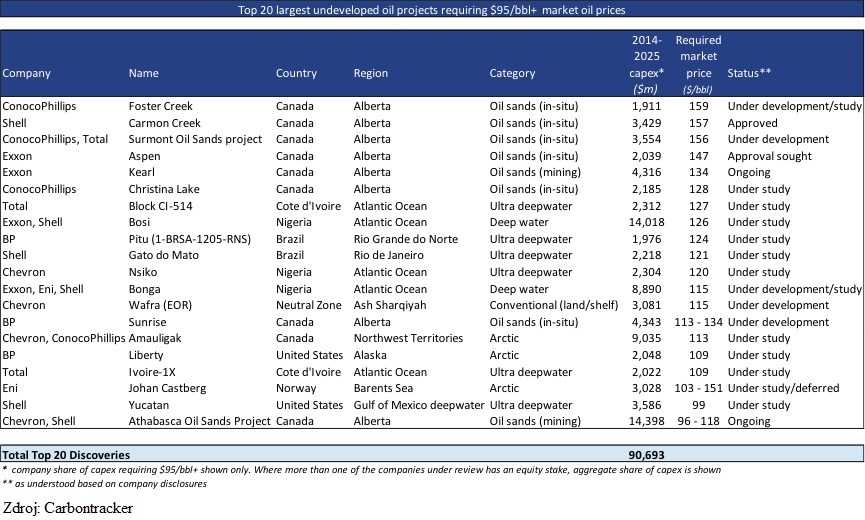Click Chevron, ConocoPhillips company cell
Image resolution: width=865 pixels, height=520 pixels.
64,338
